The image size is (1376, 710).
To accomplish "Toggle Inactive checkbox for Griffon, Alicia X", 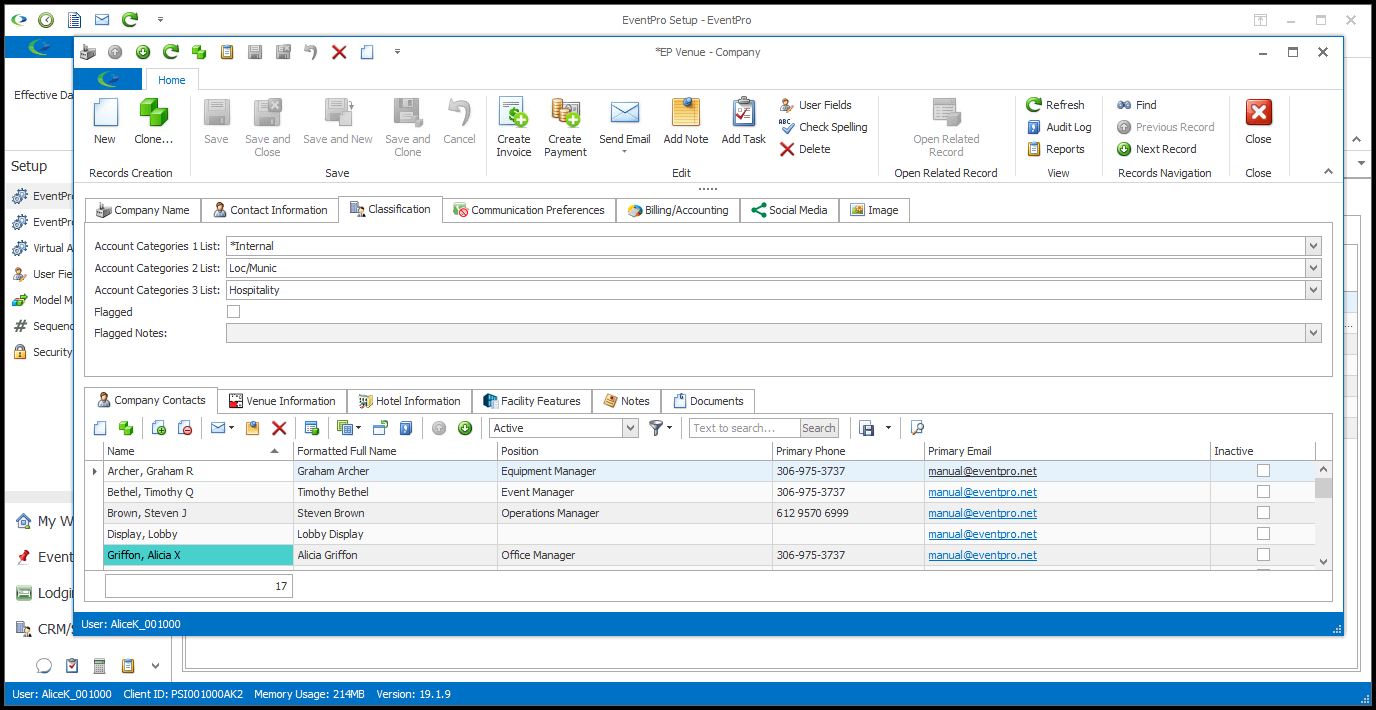I will [x=1263, y=555].
